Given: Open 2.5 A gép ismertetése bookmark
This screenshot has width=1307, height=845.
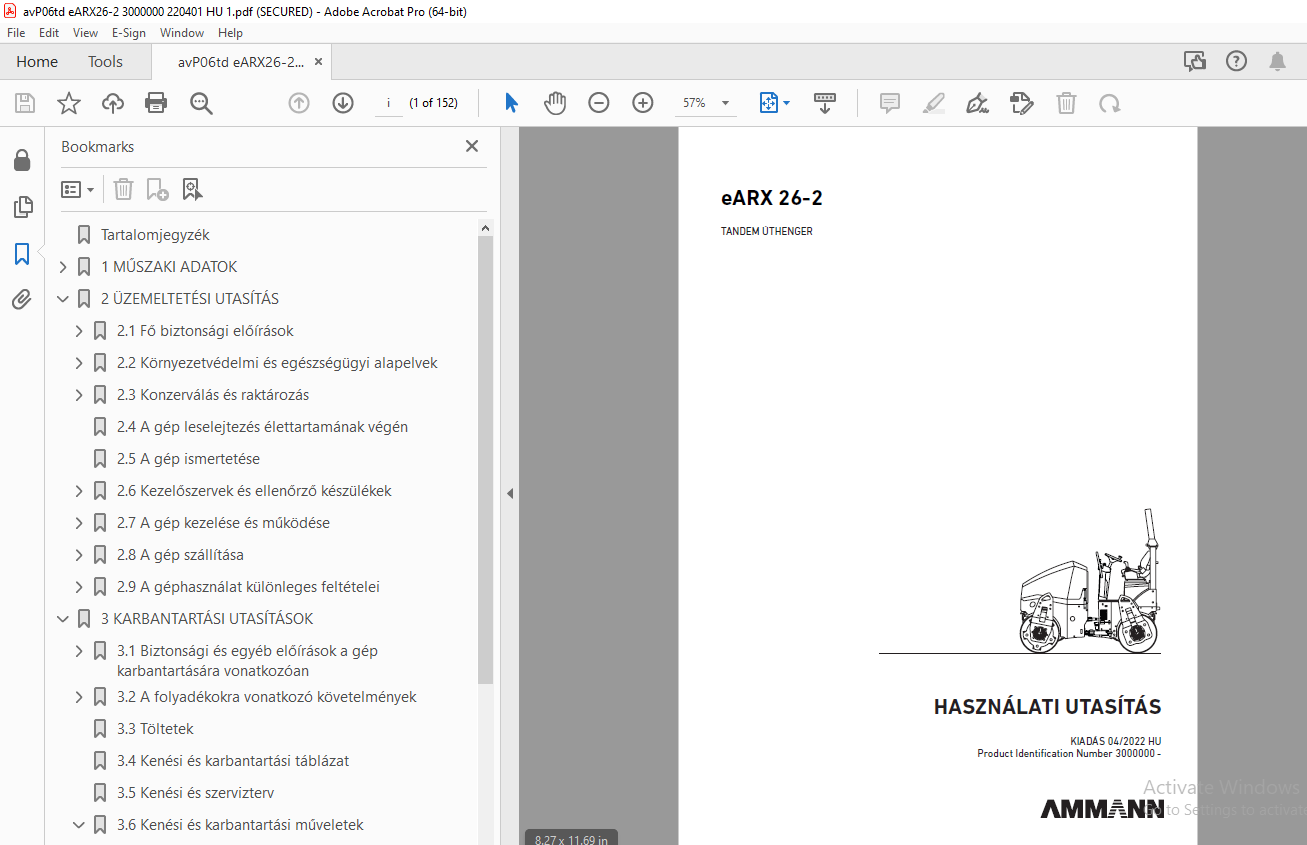Looking at the screenshot, I should tap(188, 459).
